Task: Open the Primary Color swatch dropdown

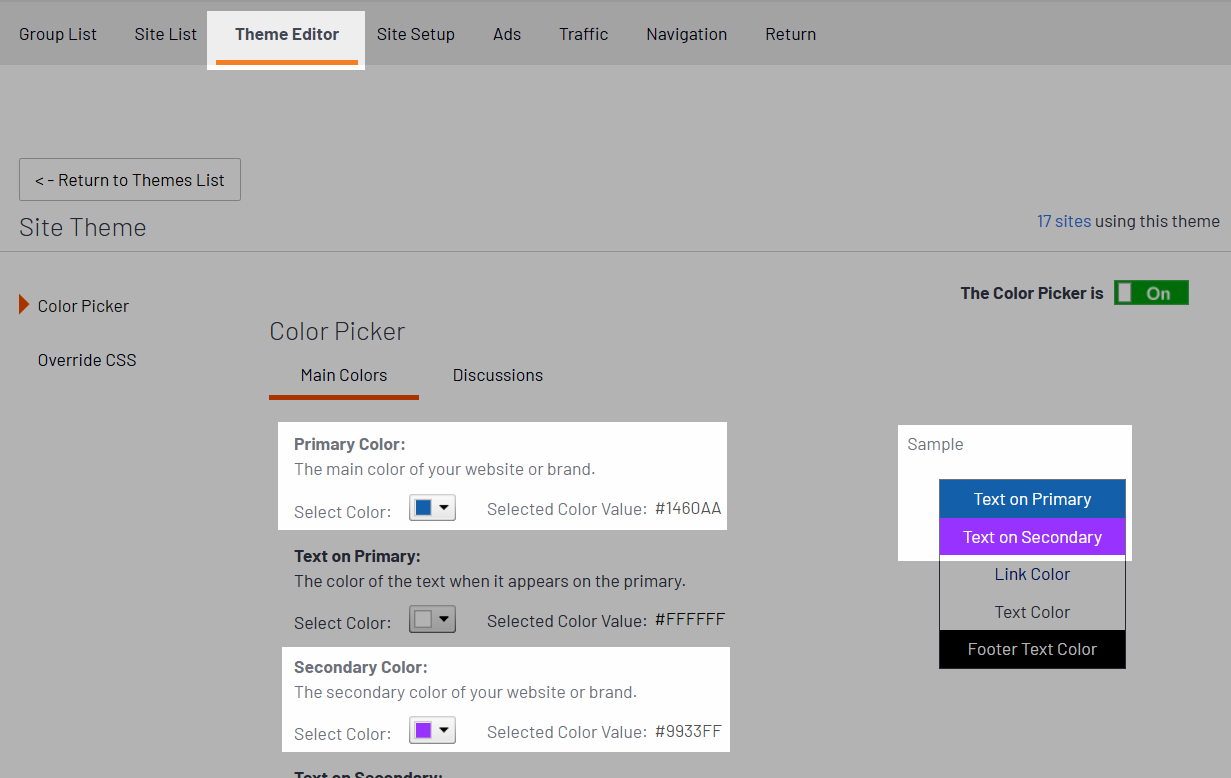Action: pyautogui.click(x=432, y=508)
